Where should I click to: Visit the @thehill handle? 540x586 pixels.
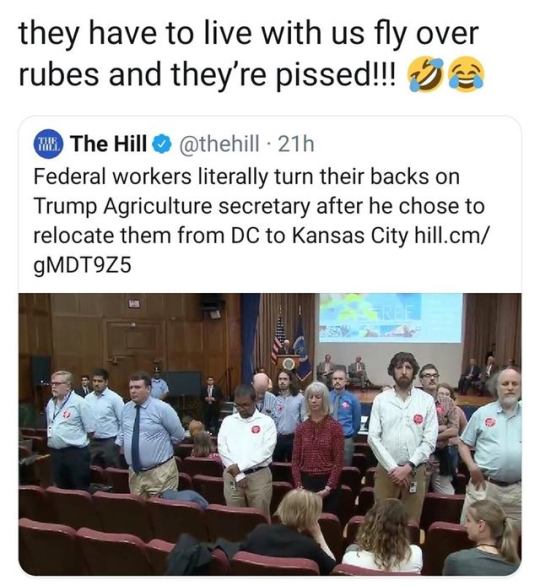click(x=219, y=144)
